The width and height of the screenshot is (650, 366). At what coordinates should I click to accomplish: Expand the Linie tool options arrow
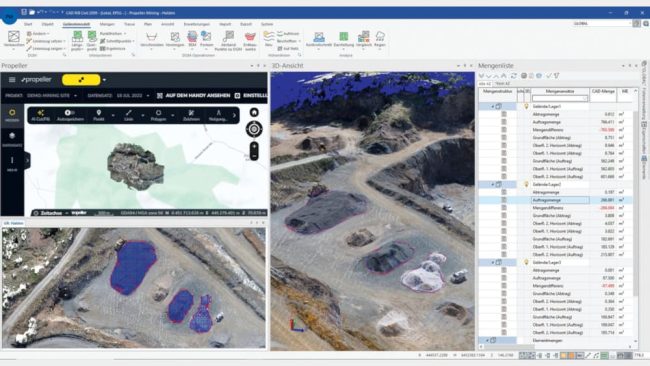click(x=143, y=116)
